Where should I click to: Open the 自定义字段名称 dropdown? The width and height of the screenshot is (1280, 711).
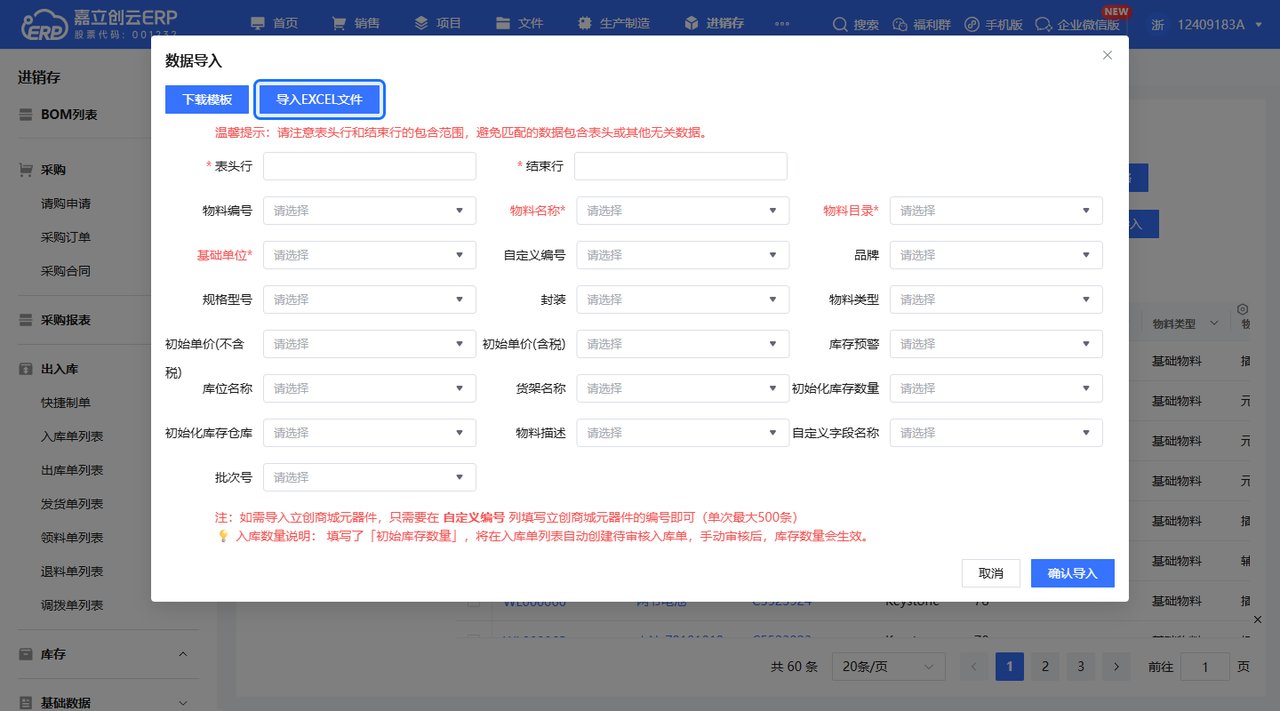click(996, 433)
